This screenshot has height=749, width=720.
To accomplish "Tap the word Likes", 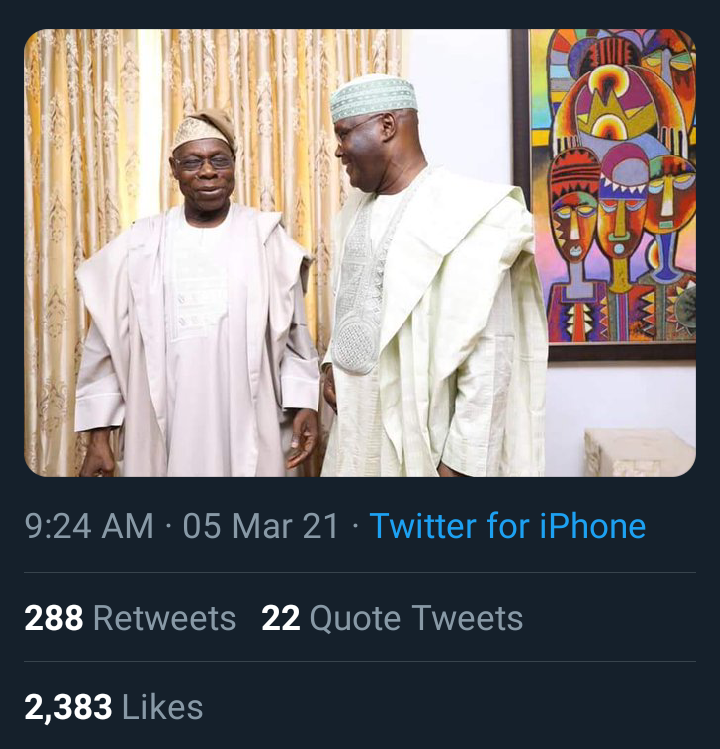I will (x=162, y=707).
